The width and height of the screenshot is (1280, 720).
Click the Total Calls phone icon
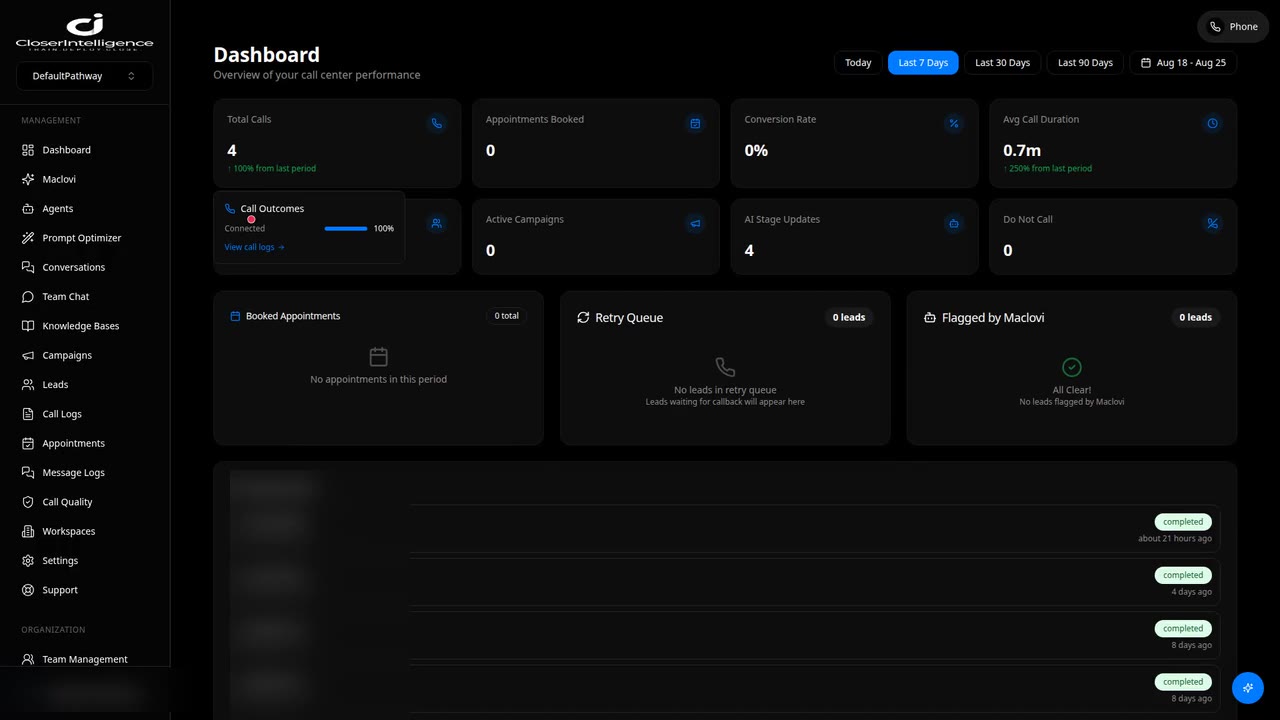[436, 123]
